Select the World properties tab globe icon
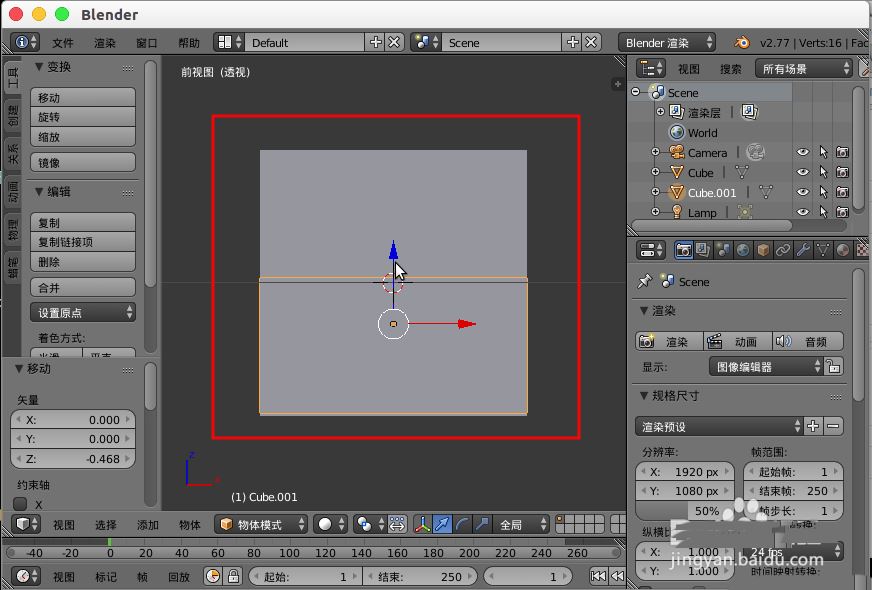 (x=742, y=249)
